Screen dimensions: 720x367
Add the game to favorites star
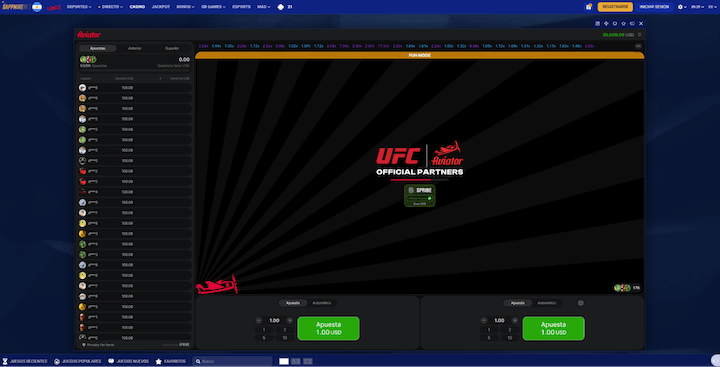point(624,23)
